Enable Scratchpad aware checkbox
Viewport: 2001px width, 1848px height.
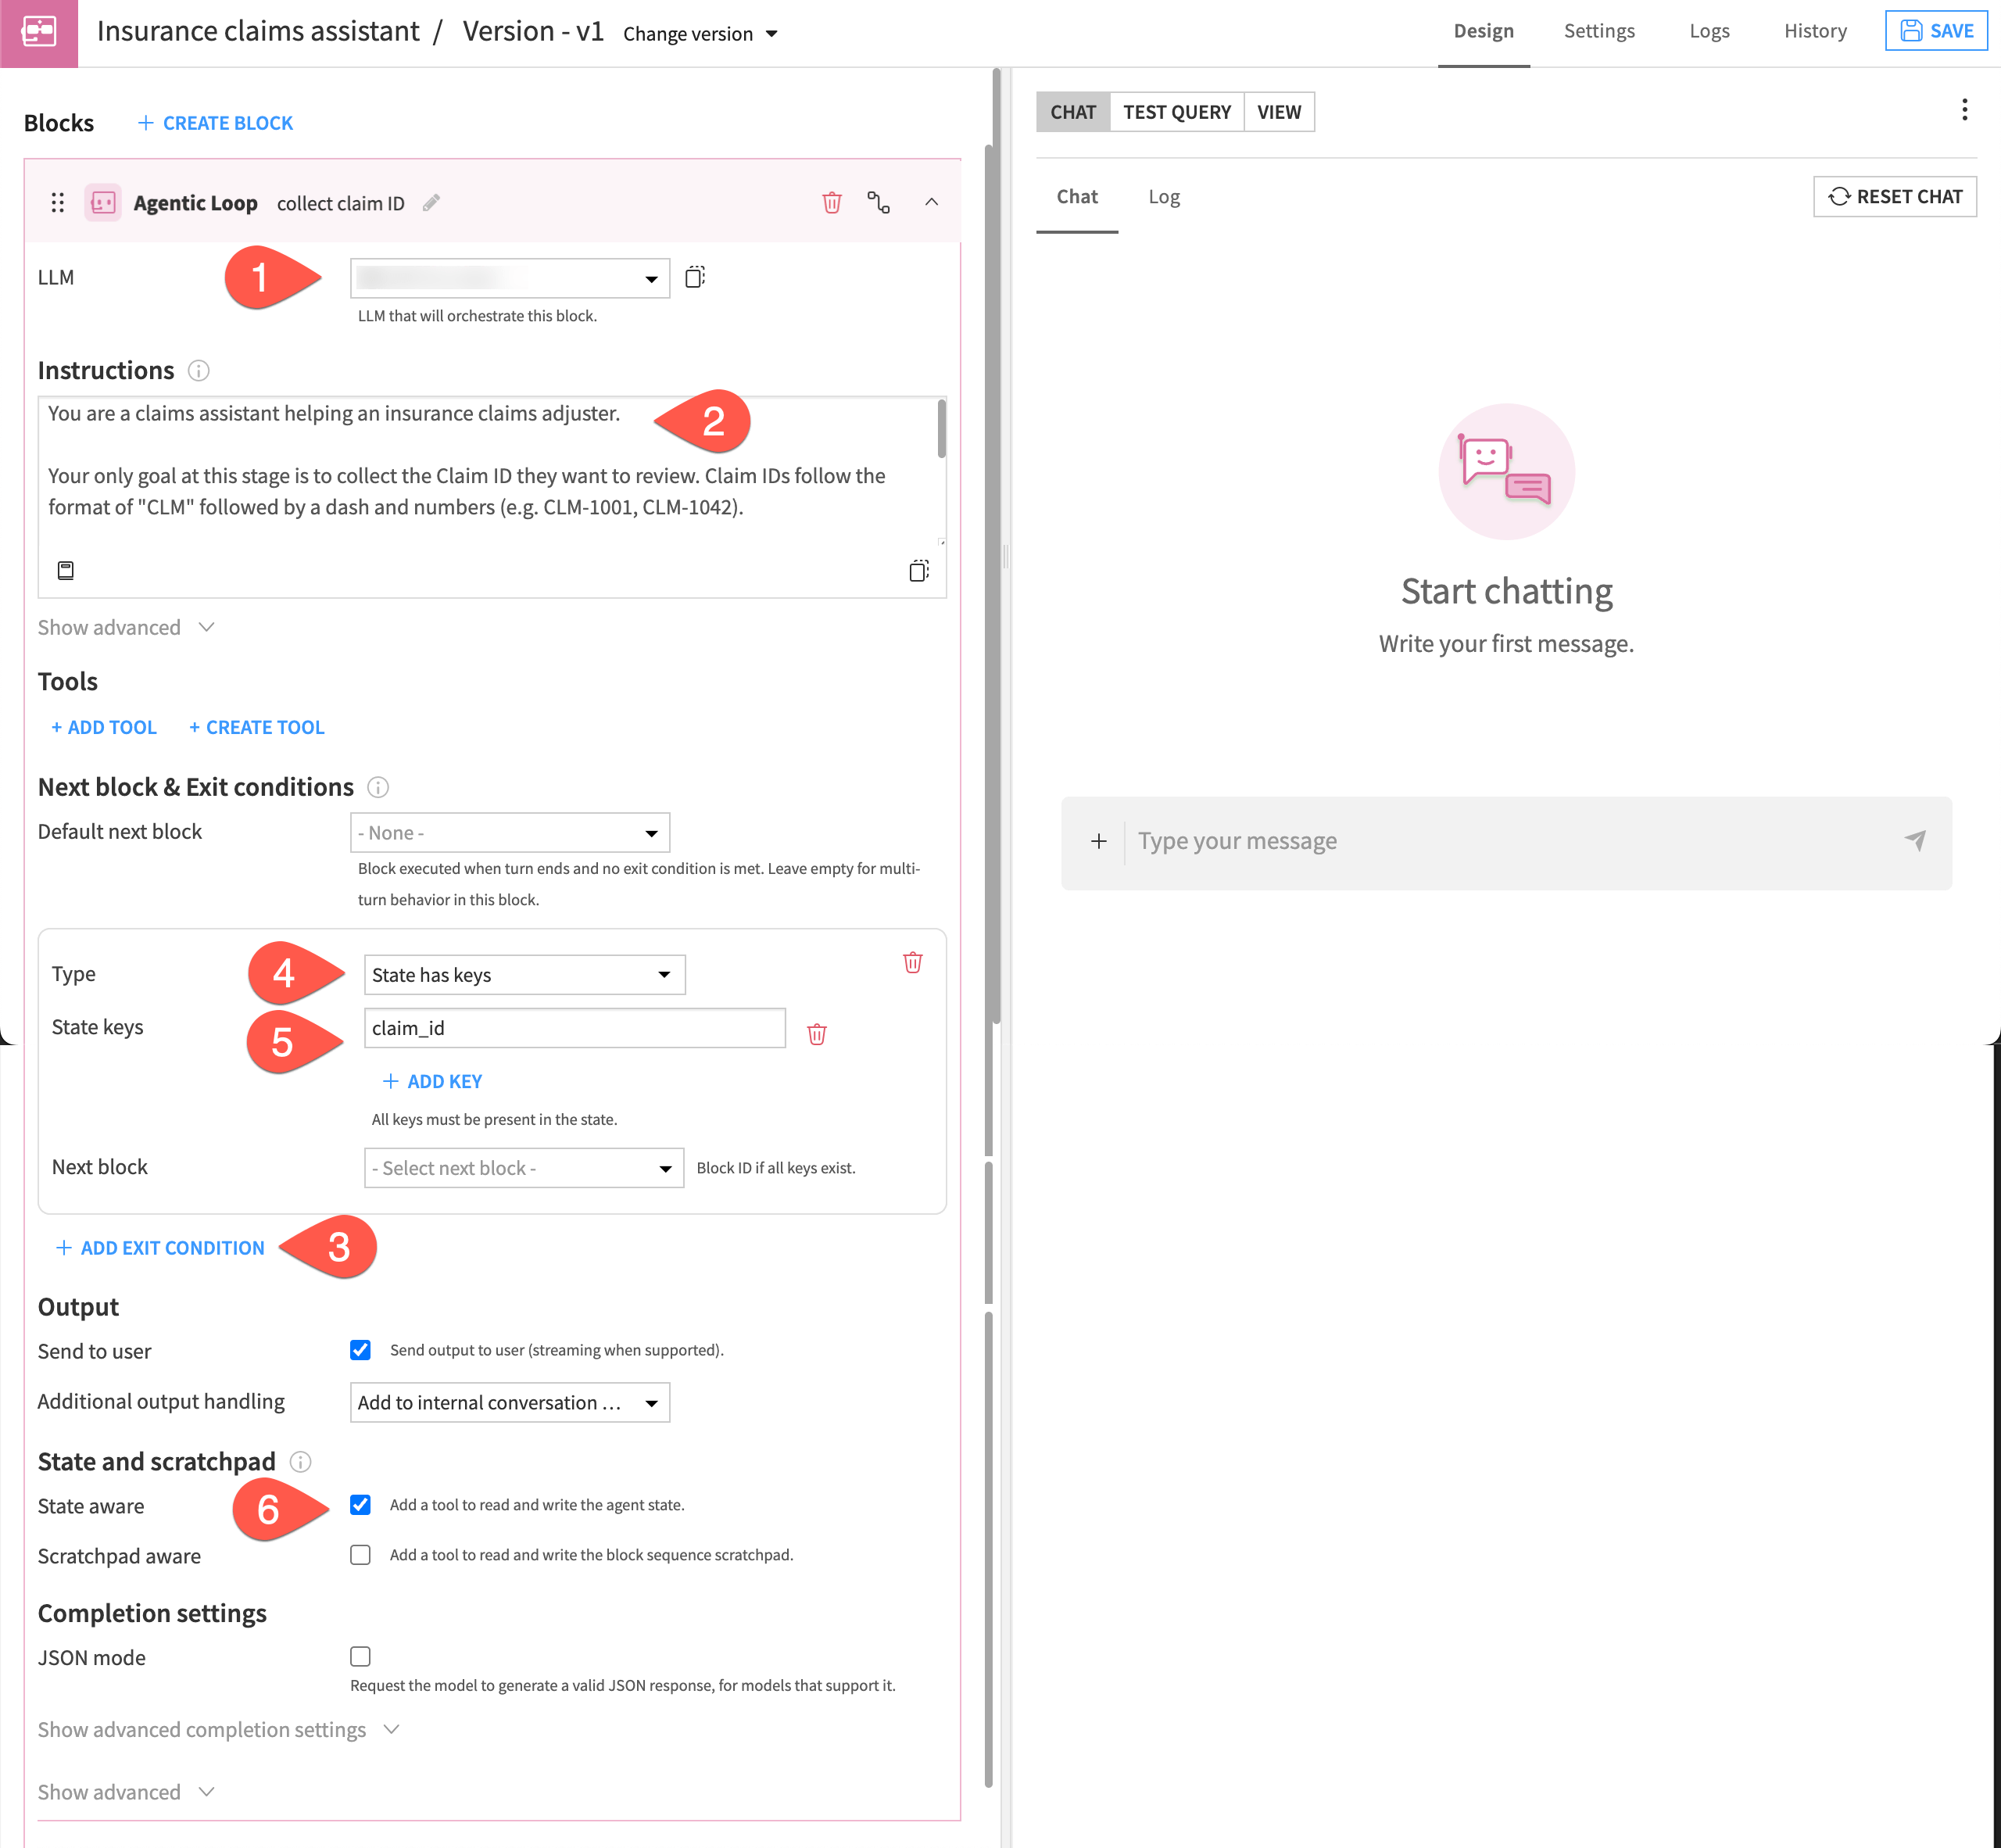[x=360, y=1555]
